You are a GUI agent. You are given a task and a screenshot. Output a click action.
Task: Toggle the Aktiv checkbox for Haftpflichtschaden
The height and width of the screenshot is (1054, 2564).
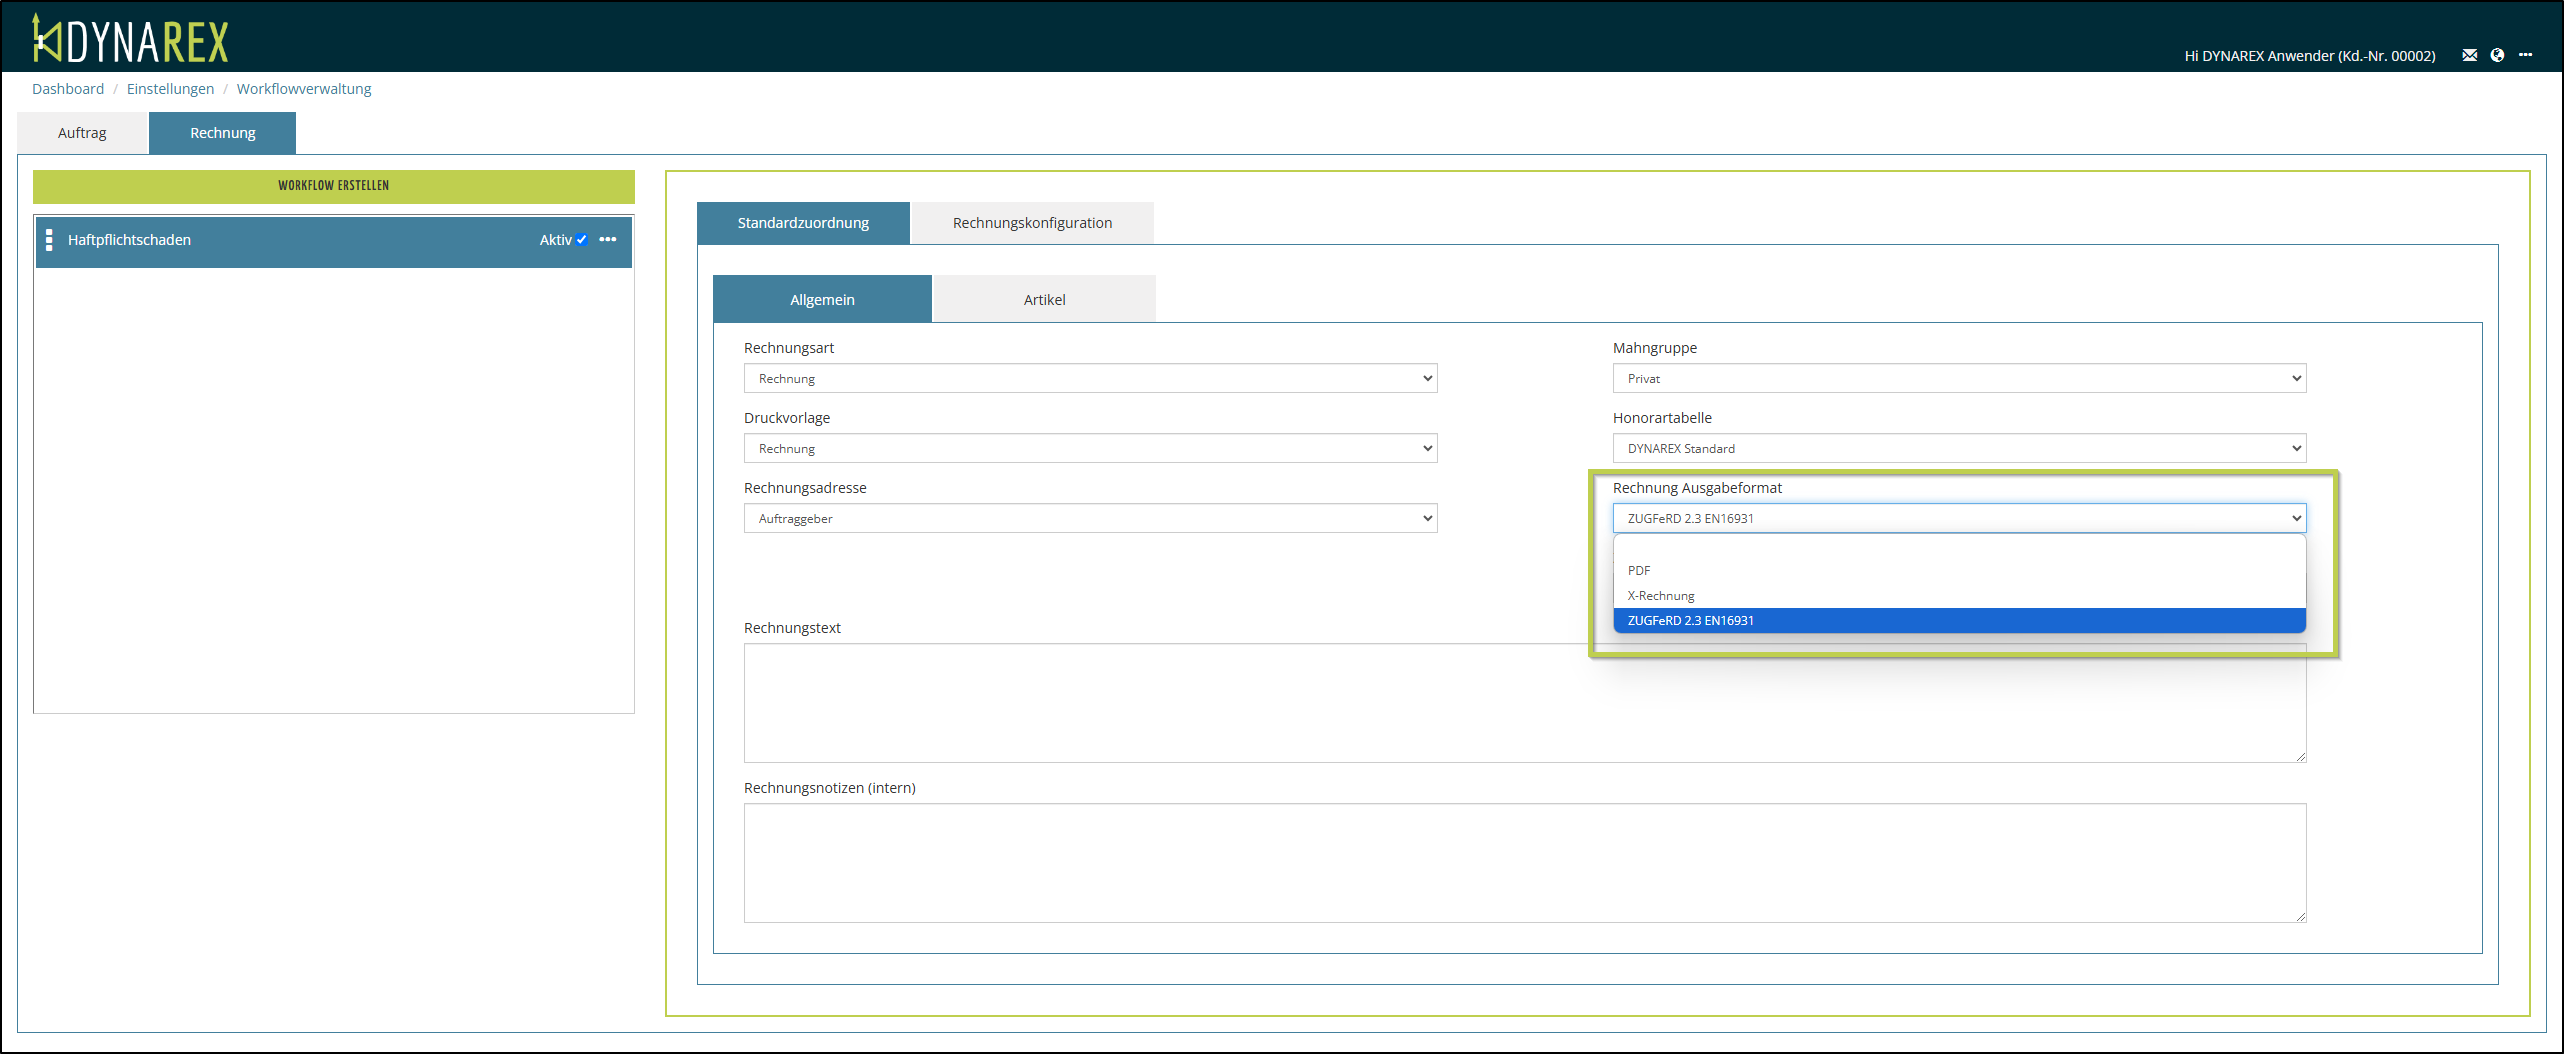(x=581, y=240)
